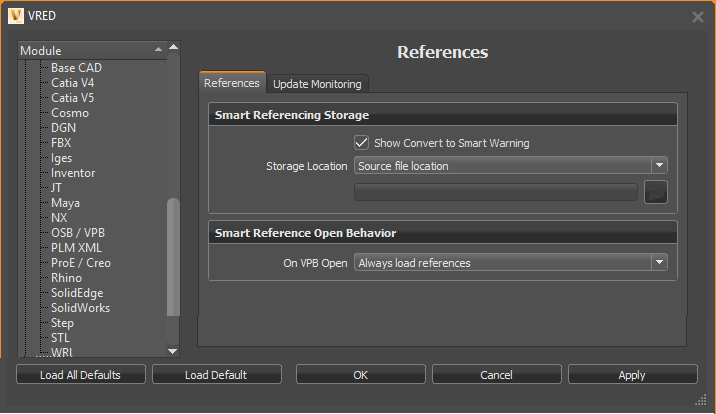This screenshot has width=716, height=414.
Task: Click the Smart Reference Open Behavior header
Action: [442, 233]
